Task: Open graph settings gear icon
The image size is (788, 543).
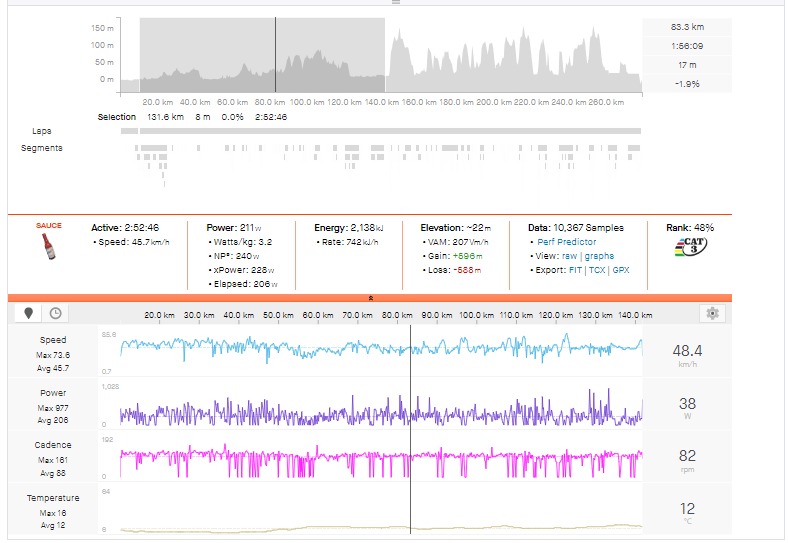Action: 712,313
